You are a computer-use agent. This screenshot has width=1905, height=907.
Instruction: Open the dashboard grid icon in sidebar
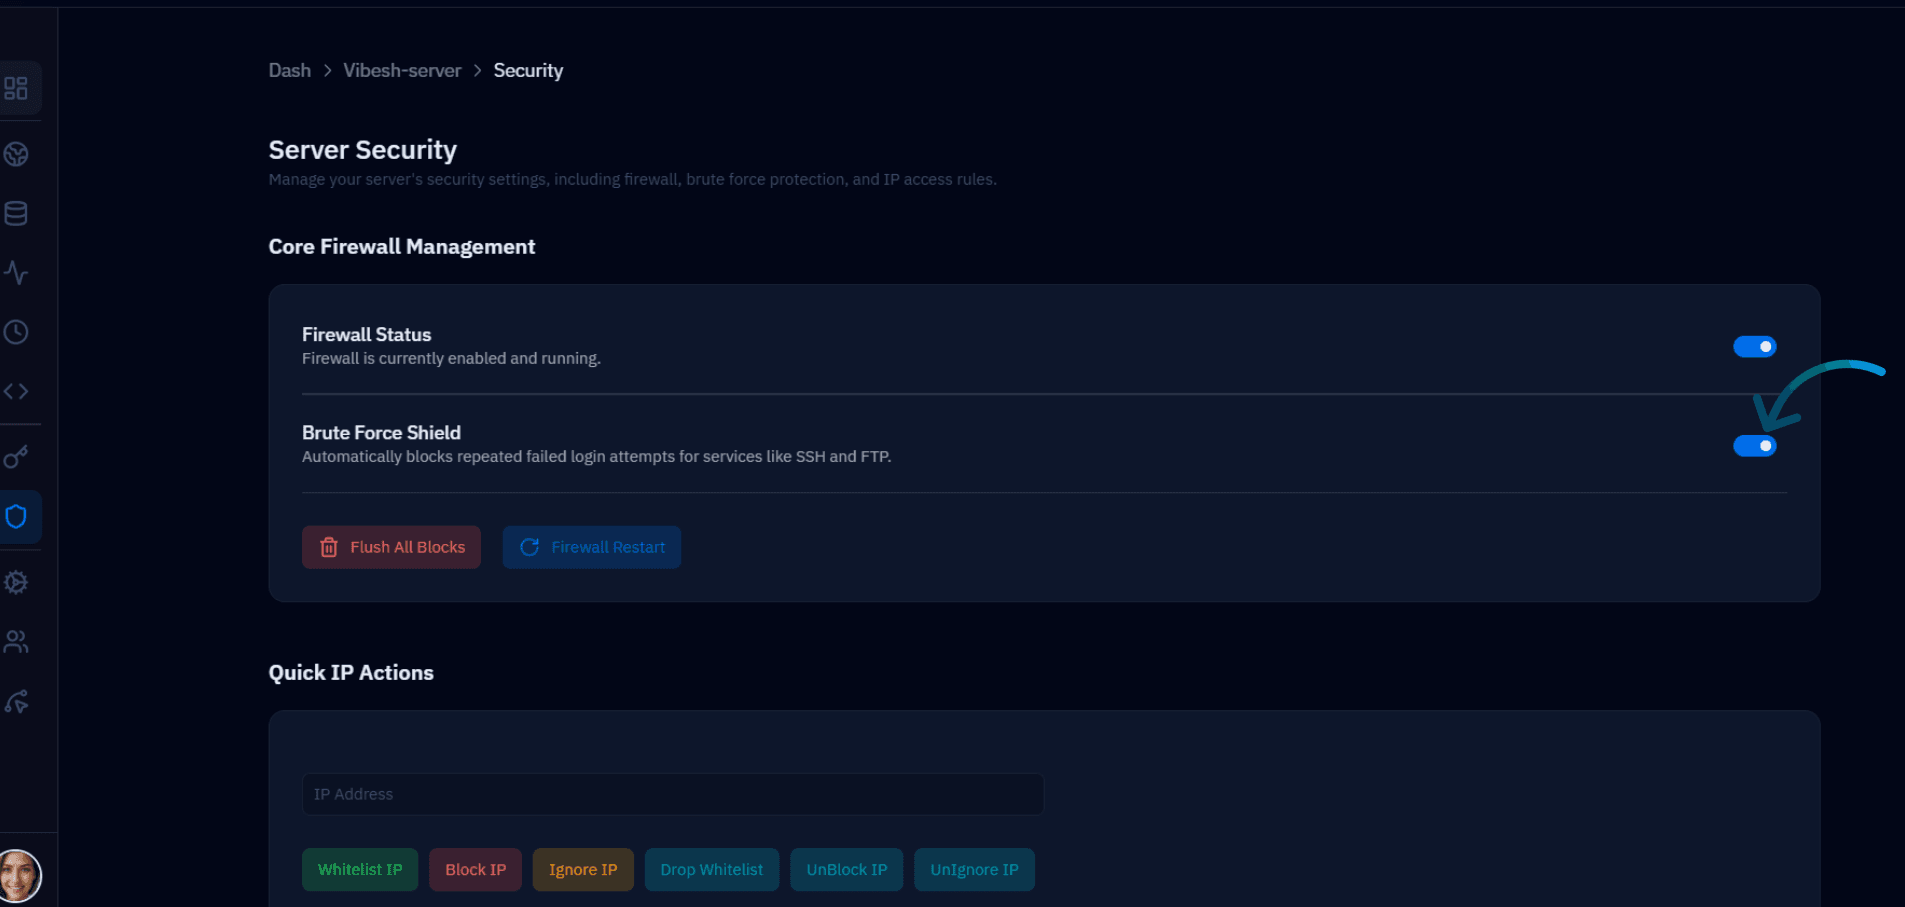point(16,88)
